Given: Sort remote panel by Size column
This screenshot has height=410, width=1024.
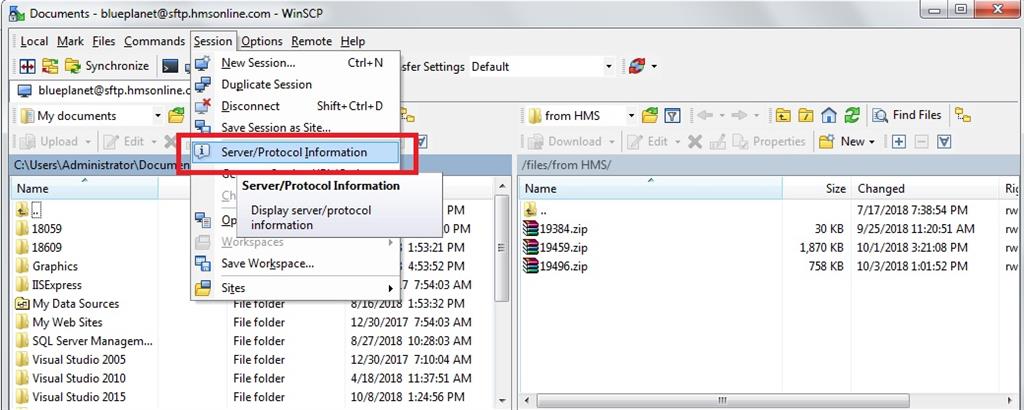Looking at the screenshot, I should pyautogui.click(x=816, y=188).
